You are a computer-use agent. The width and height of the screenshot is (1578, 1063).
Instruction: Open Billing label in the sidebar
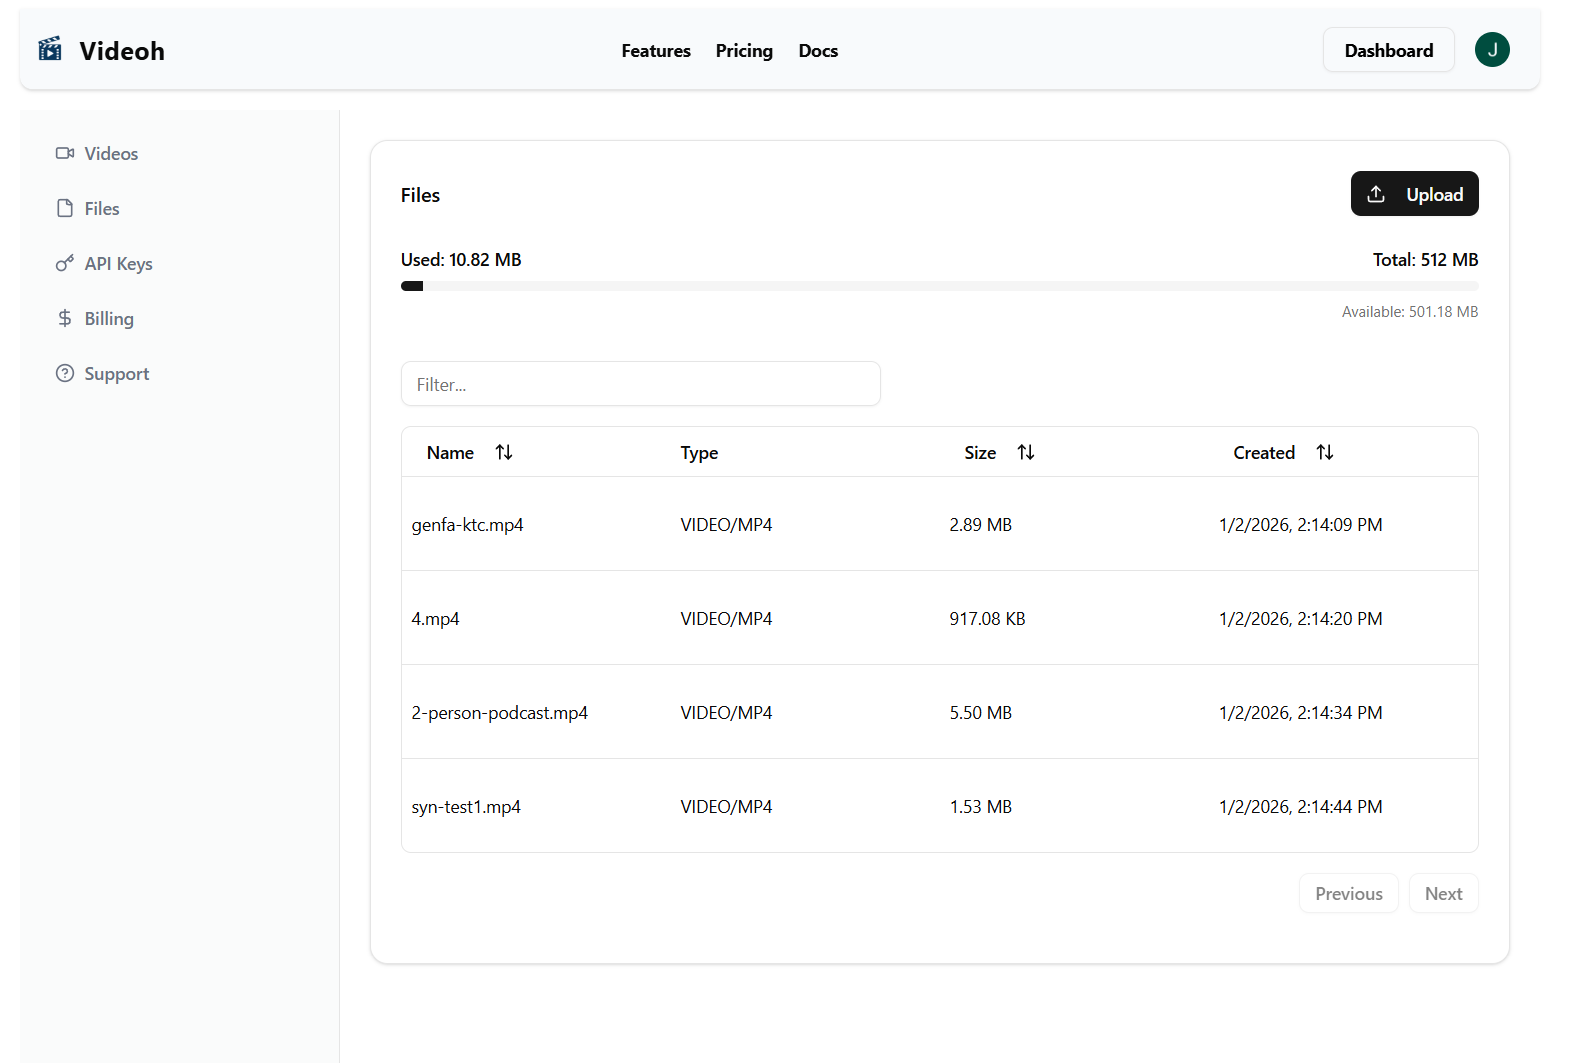click(x=109, y=318)
